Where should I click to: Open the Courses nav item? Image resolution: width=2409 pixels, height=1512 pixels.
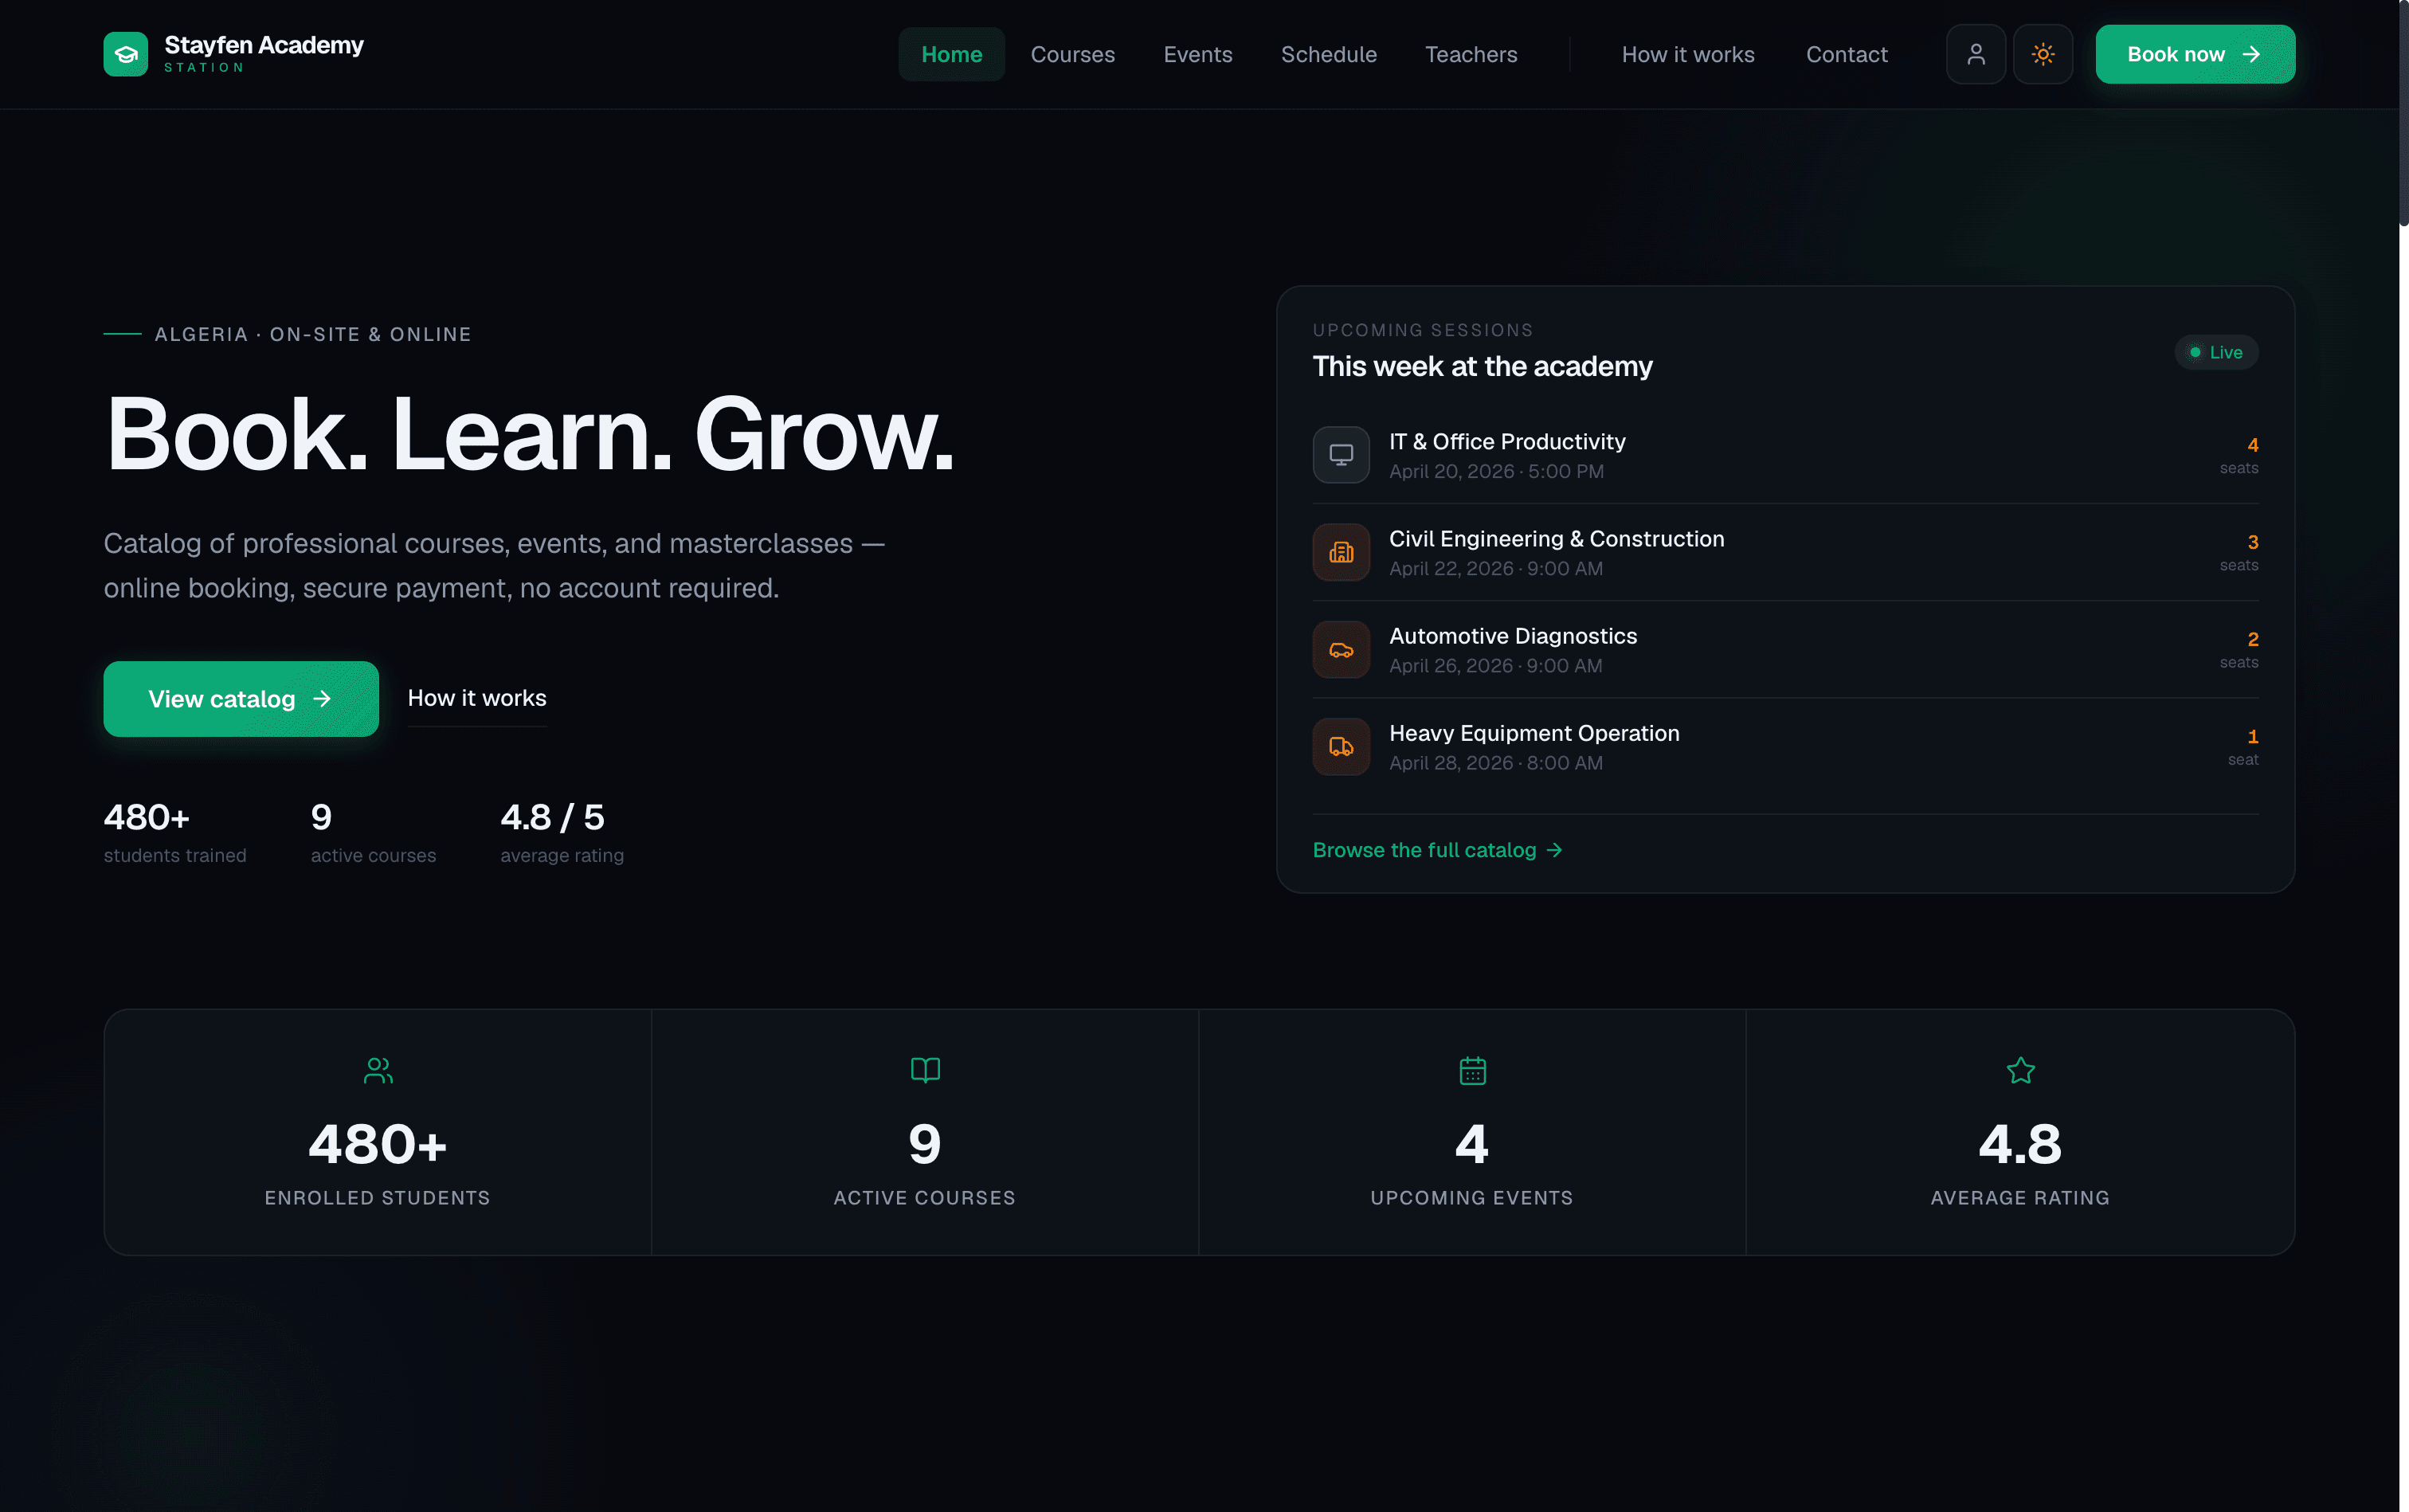click(1072, 54)
